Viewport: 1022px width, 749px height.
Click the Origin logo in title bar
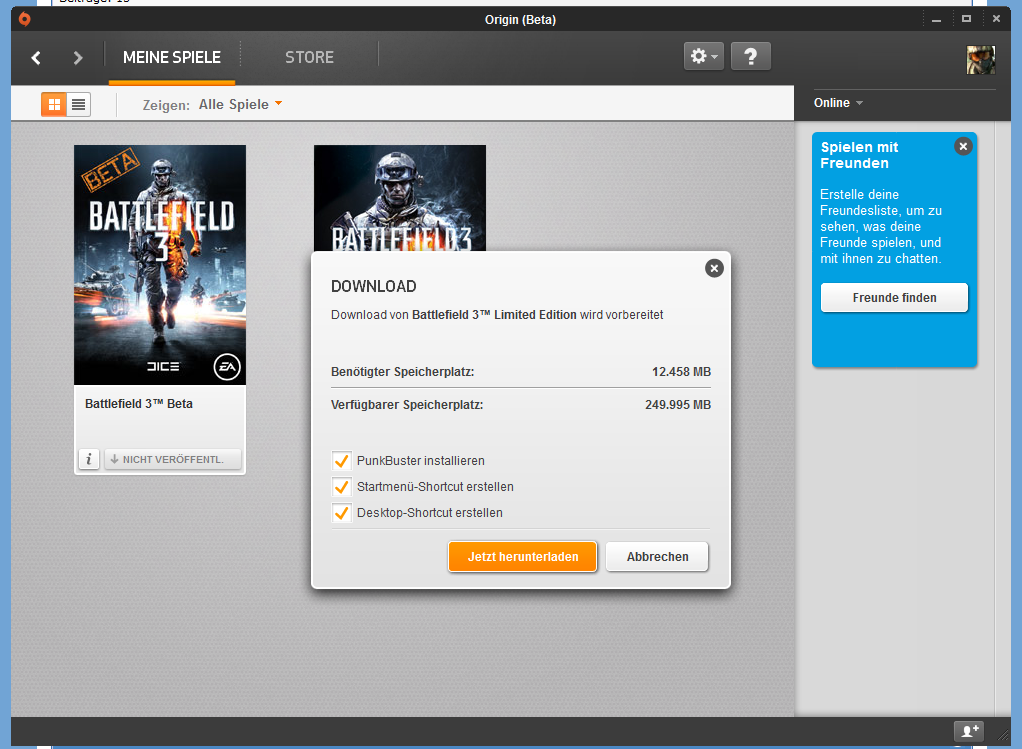pos(25,19)
